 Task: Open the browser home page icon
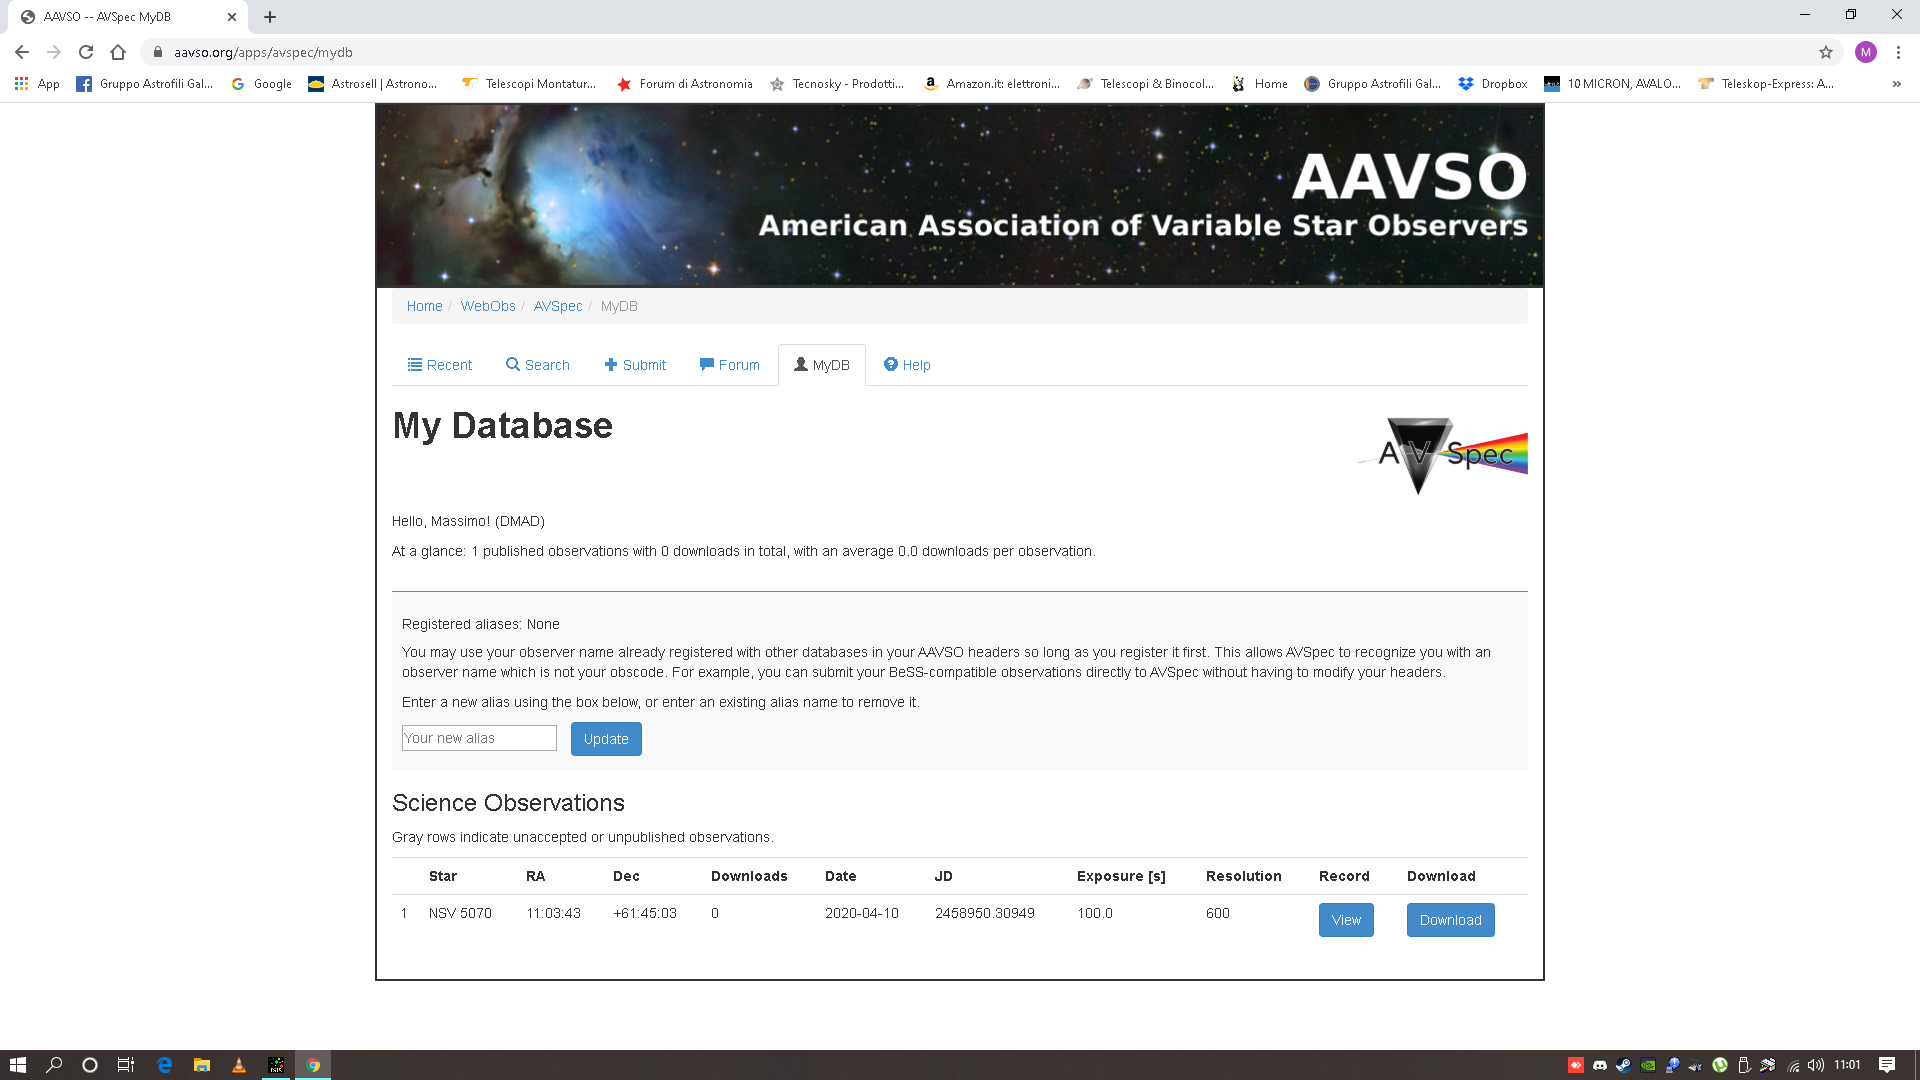click(x=118, y=52)
